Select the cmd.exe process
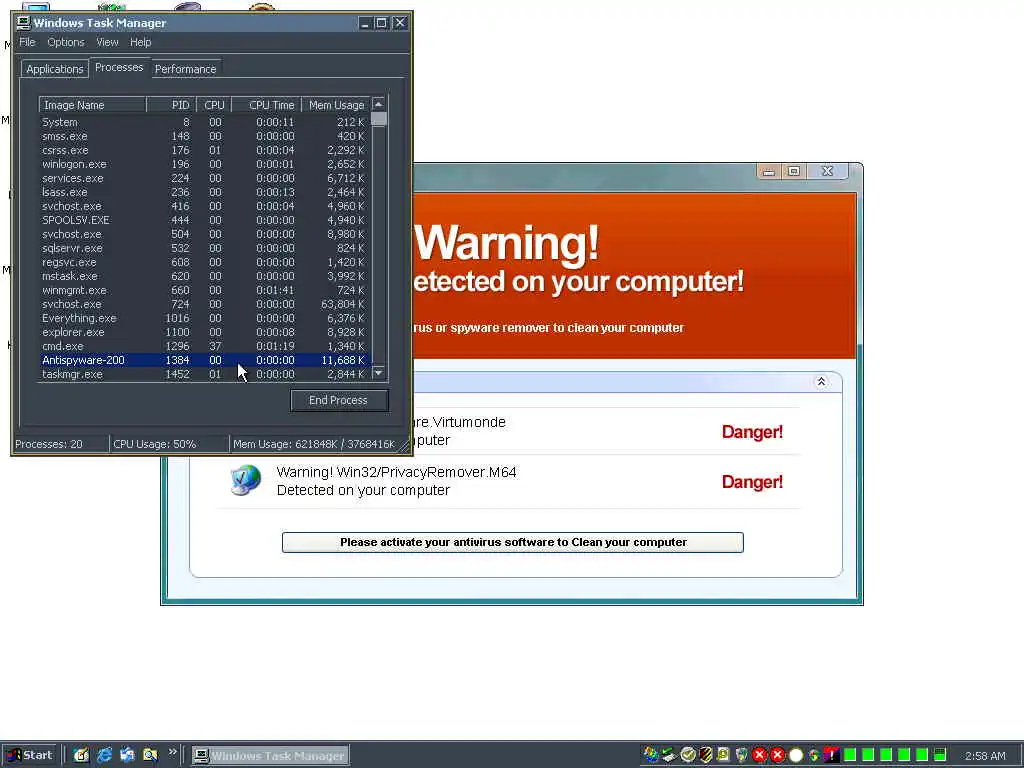The height and width of the screenshot is (768, 1024). pos(204,347)
